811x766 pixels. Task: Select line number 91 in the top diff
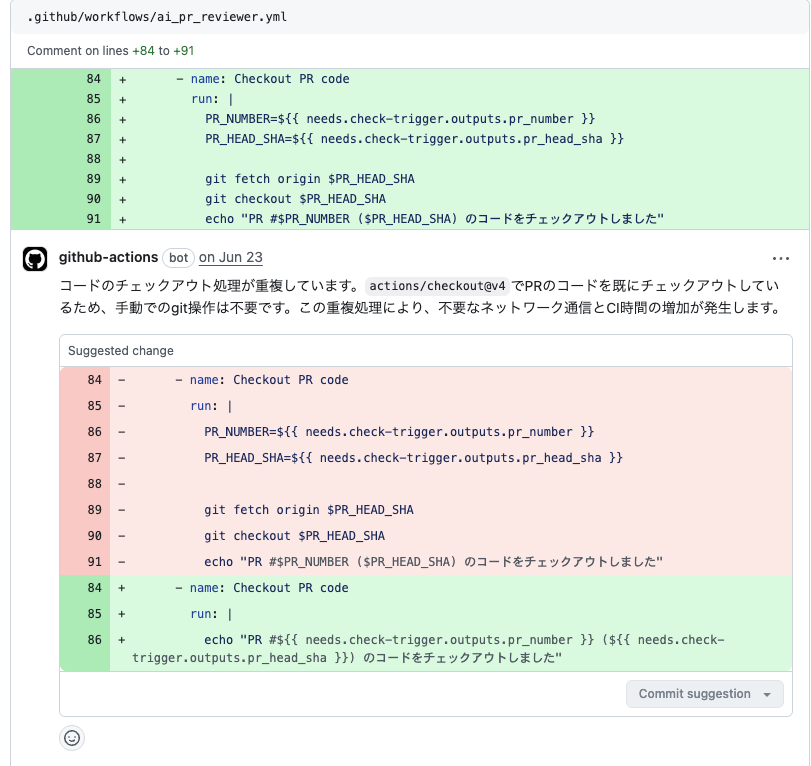pyautogui.click(x=94, y=219)
